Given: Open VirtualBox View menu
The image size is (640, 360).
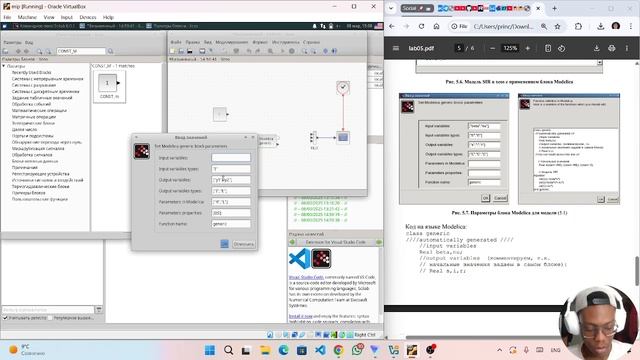Looking at the screenshot, I should pyautogui.click(x=49, y=17).
